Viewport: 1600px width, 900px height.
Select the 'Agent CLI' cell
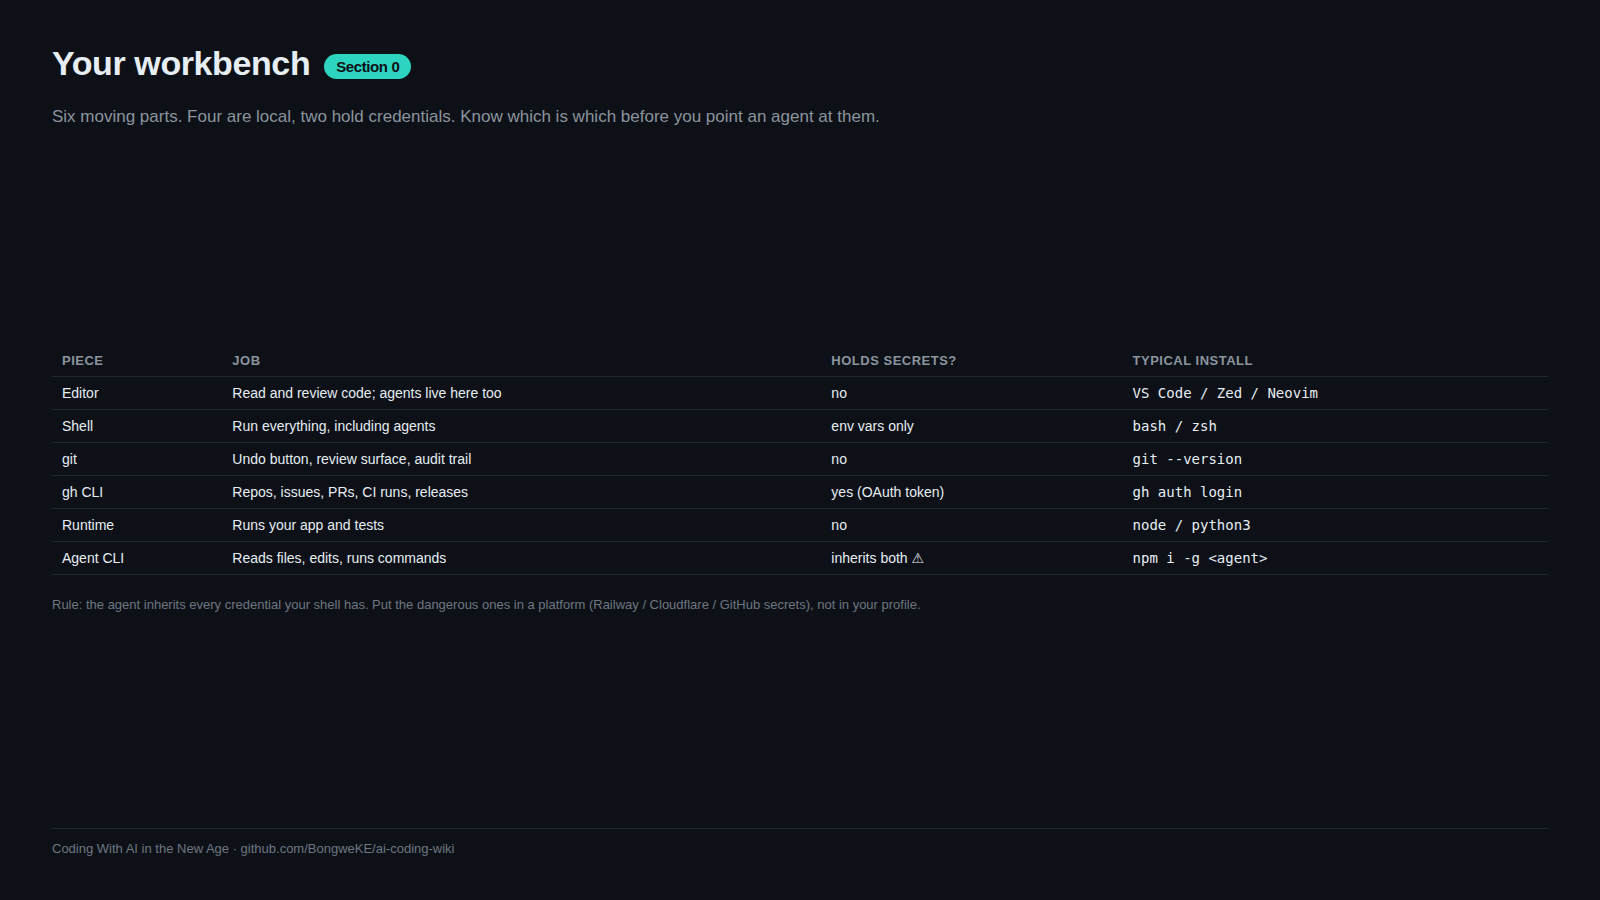pyautogui.click(x=93, y=558)
